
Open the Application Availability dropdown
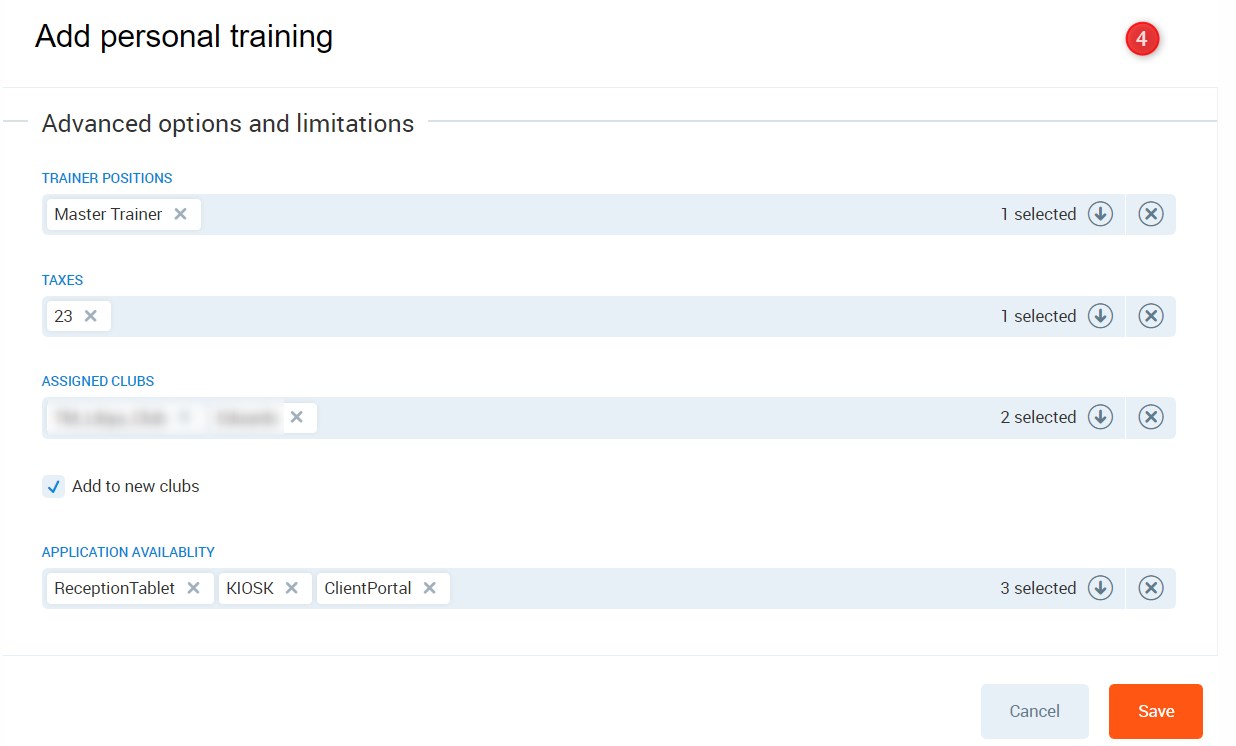(x=1100, y=588)
